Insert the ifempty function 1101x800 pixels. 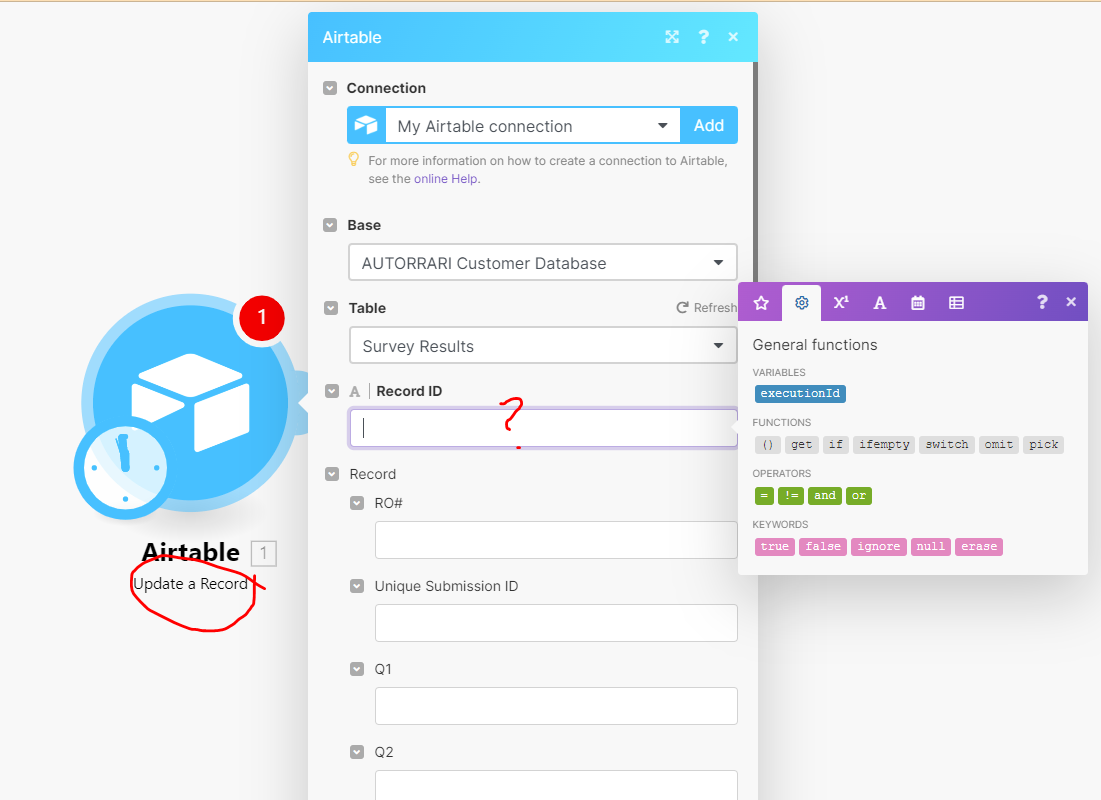[884, 445]
